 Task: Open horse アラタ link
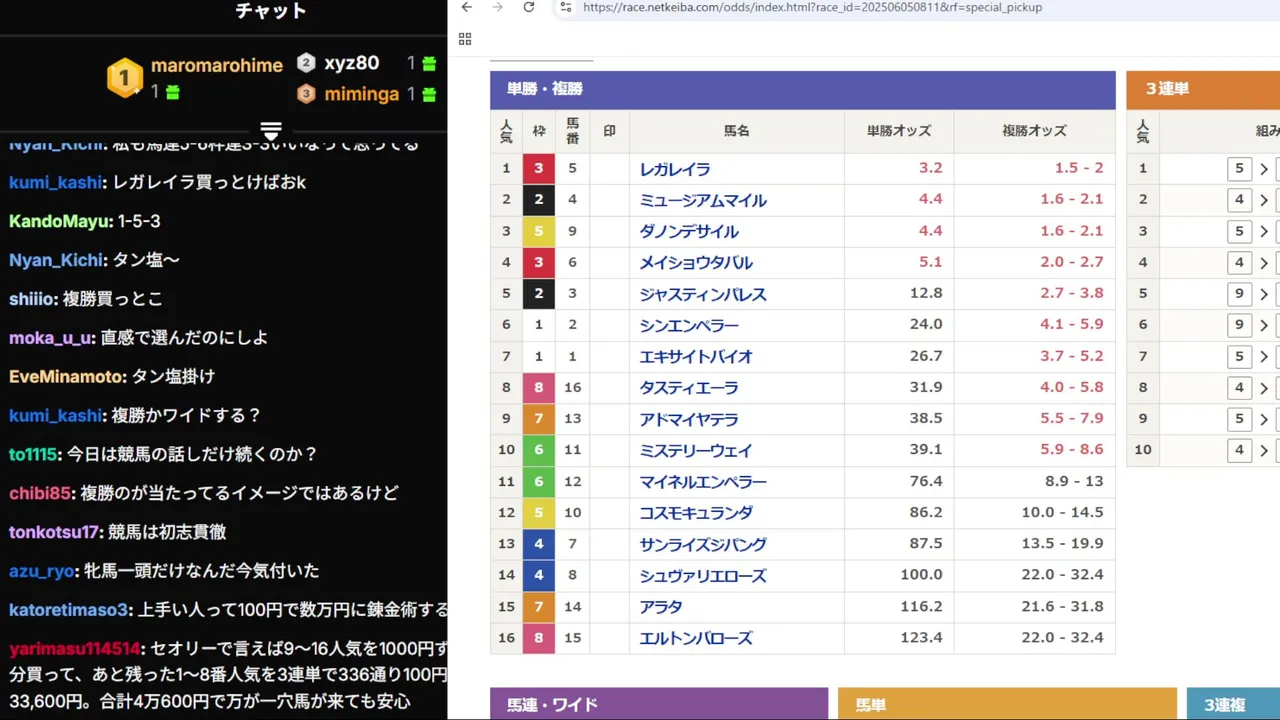tap(661, 607)
